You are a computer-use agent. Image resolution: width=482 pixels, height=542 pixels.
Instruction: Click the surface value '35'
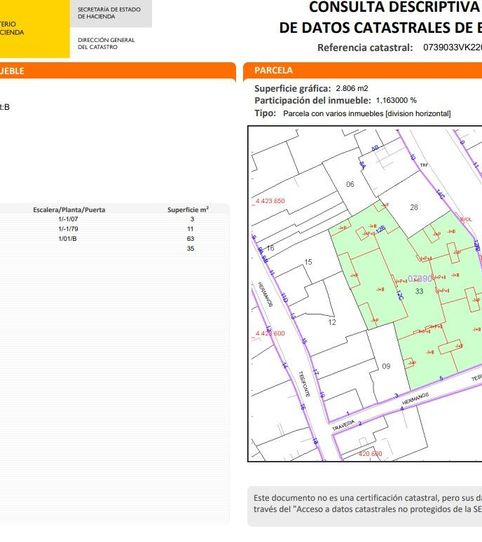[x=190, y=248]
